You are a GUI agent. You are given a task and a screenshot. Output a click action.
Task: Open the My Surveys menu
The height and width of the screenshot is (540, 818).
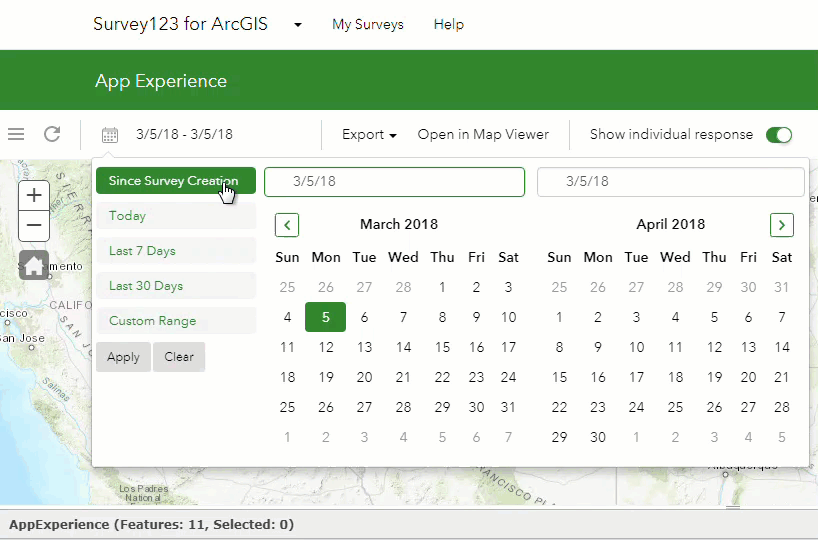tap(368, 25)
